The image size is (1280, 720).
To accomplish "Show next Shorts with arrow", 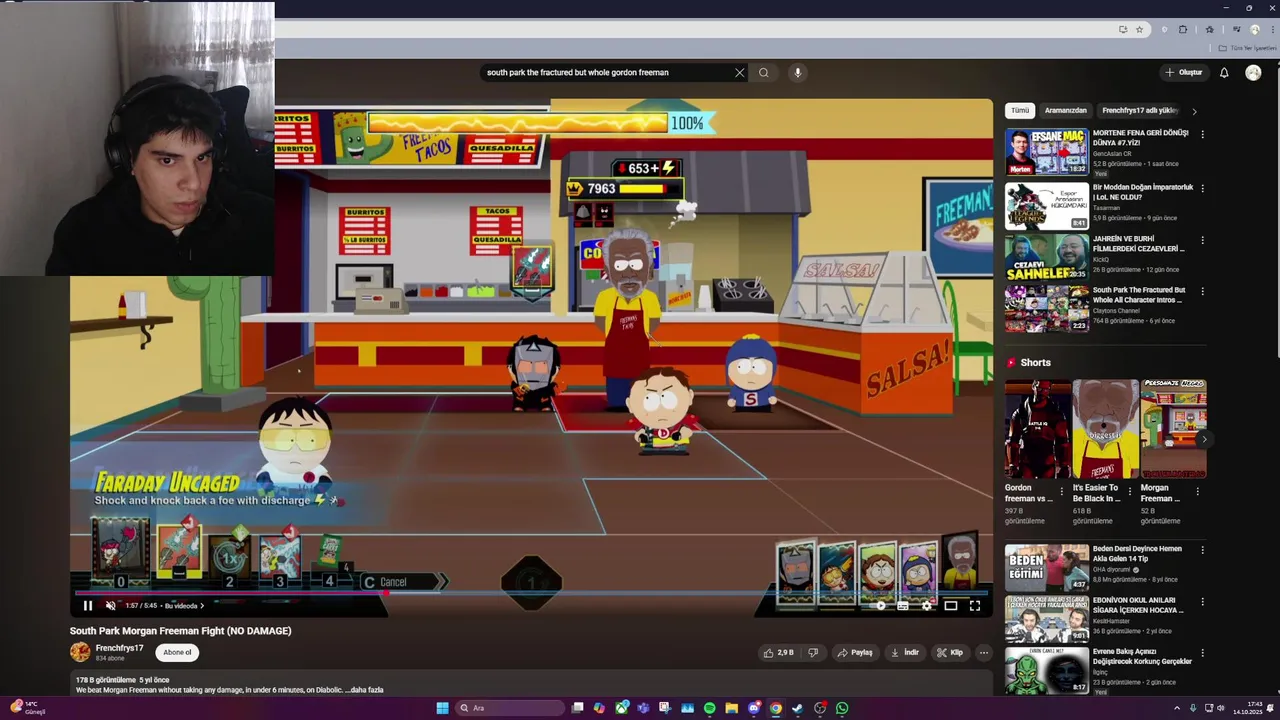I will coord(1204,439).
